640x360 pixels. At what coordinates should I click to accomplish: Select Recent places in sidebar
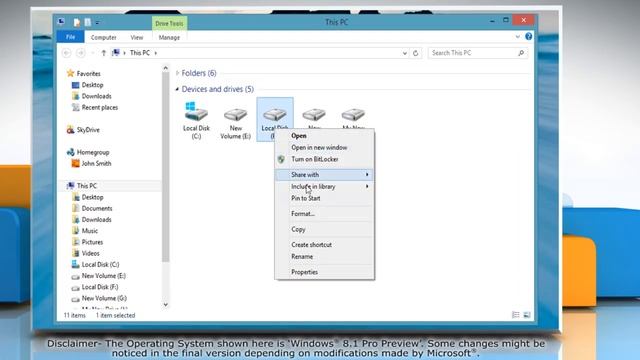click(100, 107)
